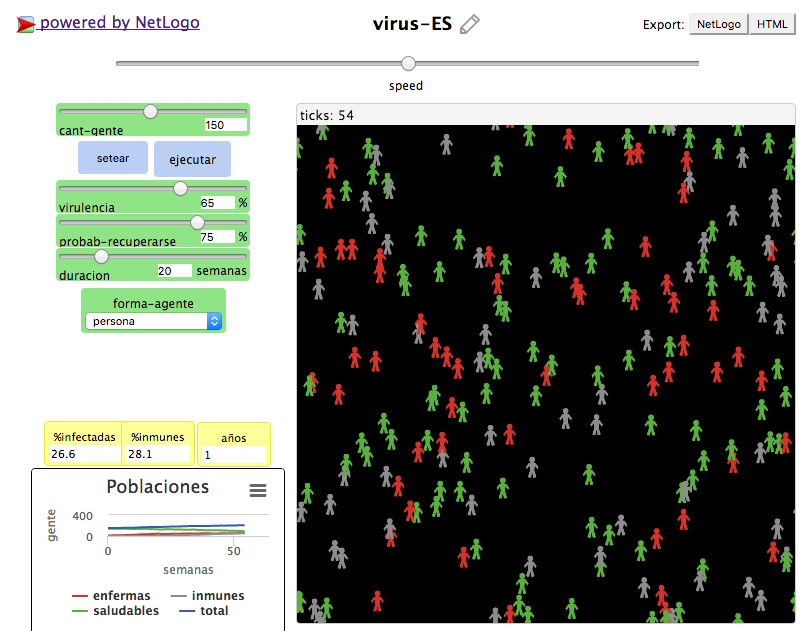Click the powered by NetLogo link

[x=119, y=22]
